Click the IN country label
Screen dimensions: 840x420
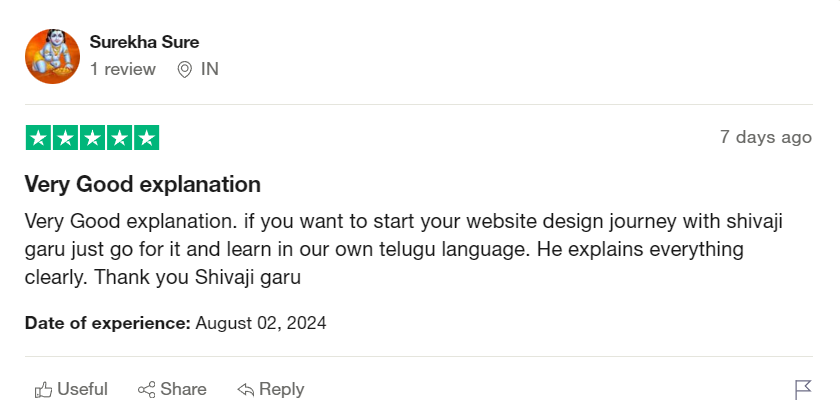[210, 69]
